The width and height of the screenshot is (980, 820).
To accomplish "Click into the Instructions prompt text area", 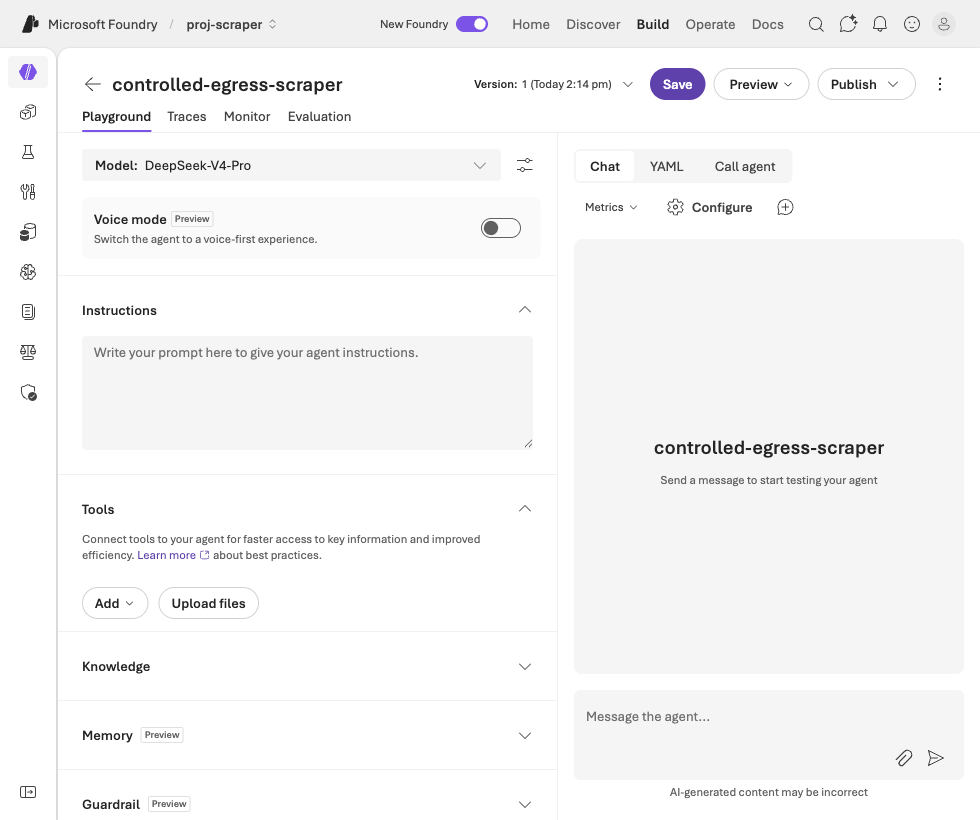I will [x=308, y=393].
